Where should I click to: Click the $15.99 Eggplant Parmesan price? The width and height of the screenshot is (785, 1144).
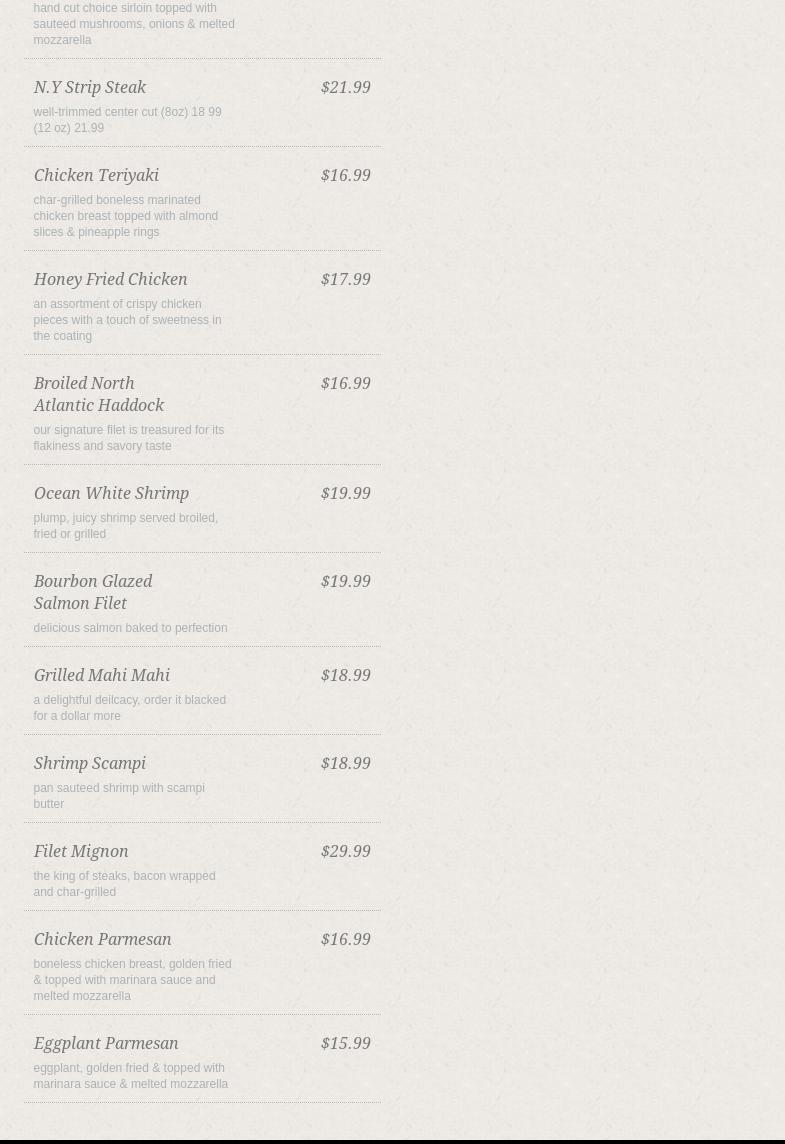pyautogui.click(x=346, y=1044)
